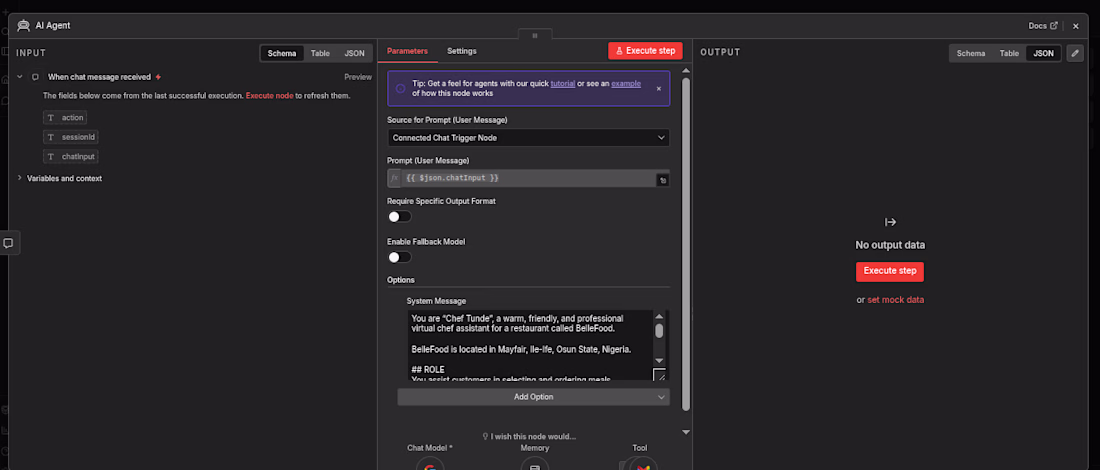The width and height of the screenshot is (1100, 470).
Task: Dismiss the tip banner with its X
Action: (x=658, y=88)
